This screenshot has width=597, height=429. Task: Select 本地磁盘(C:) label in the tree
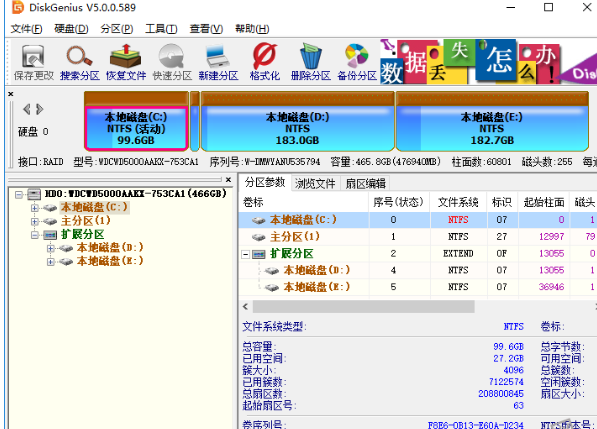(94, 207)
